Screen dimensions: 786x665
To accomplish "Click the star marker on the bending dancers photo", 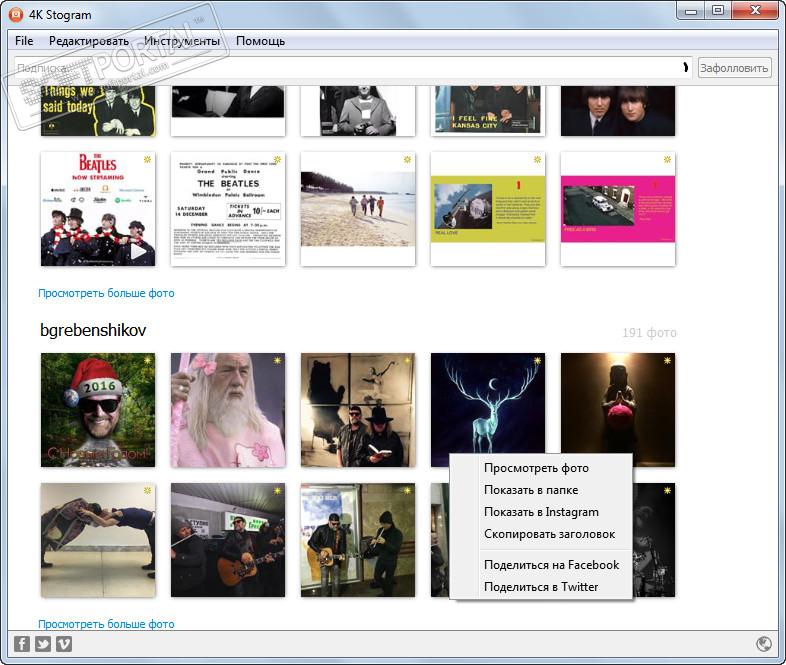I will (147, 490).
